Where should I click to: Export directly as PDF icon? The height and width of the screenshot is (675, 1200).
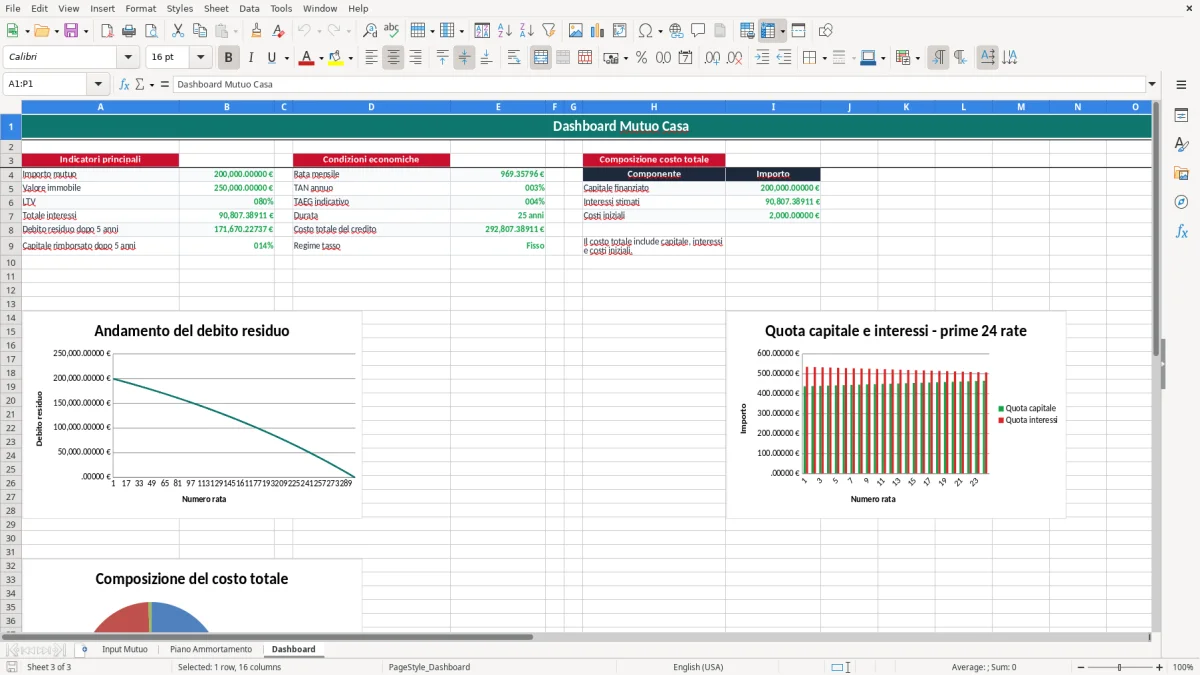[x=107, y=31]
